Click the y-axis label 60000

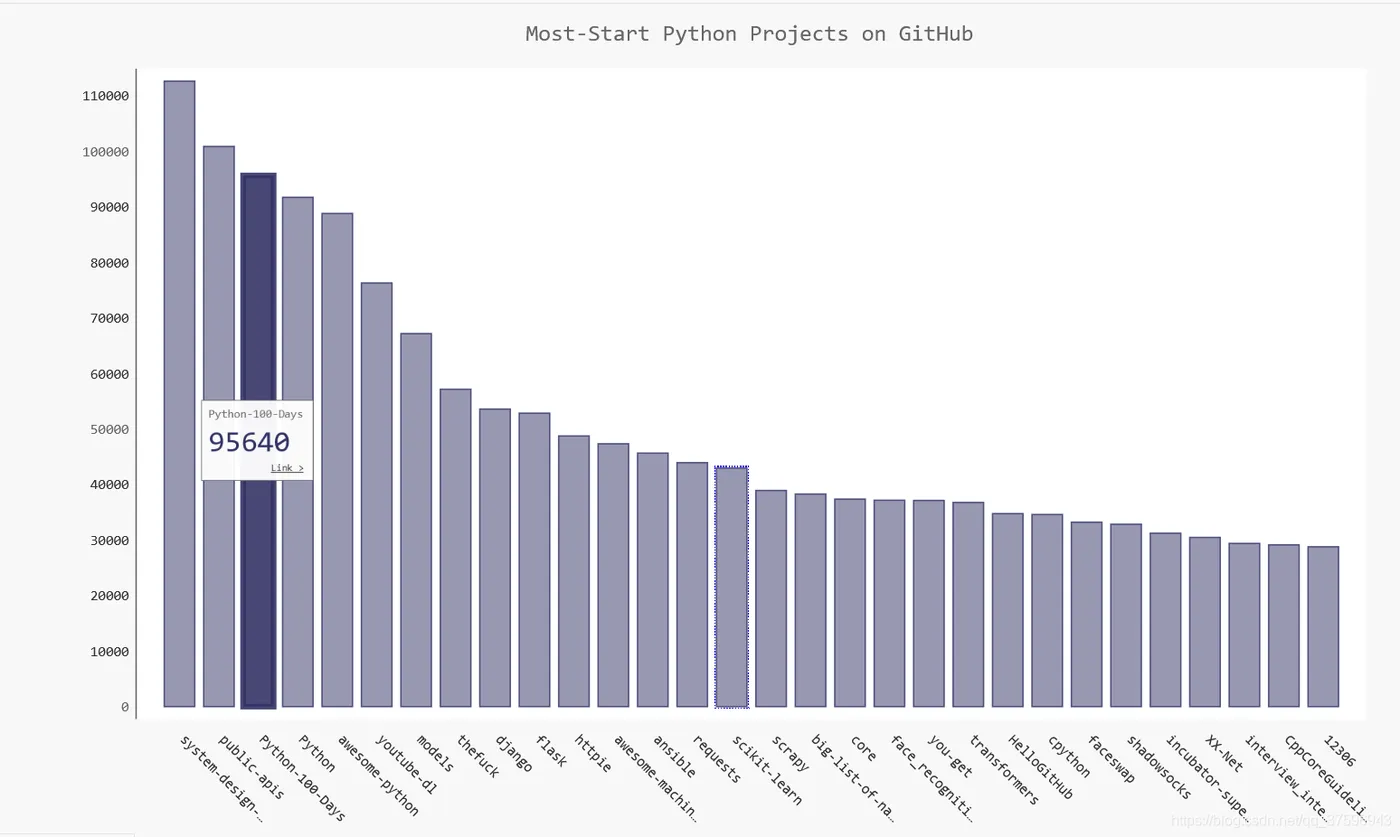[x=110, y=374]
